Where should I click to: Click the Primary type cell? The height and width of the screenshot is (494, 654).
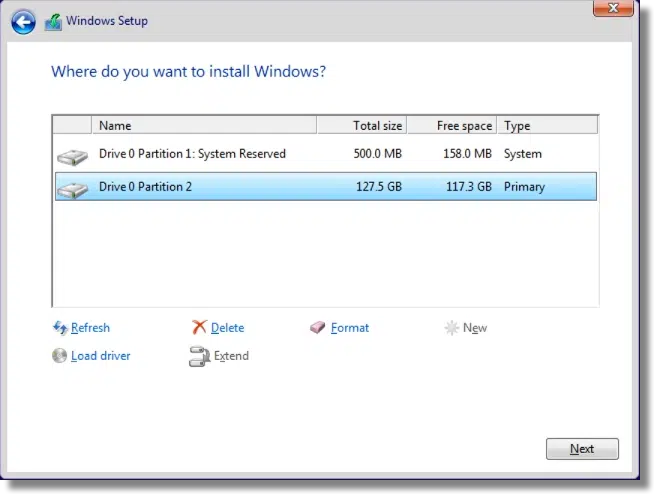pos(524,187)
